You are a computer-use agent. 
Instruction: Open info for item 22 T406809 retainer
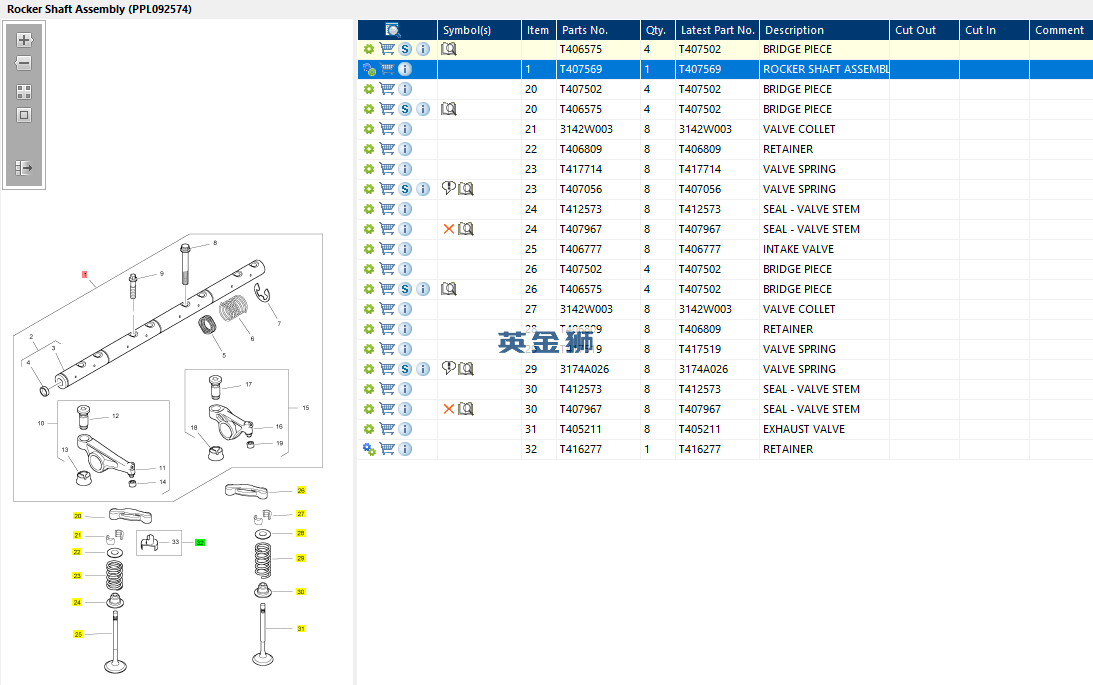pos(405,149)
